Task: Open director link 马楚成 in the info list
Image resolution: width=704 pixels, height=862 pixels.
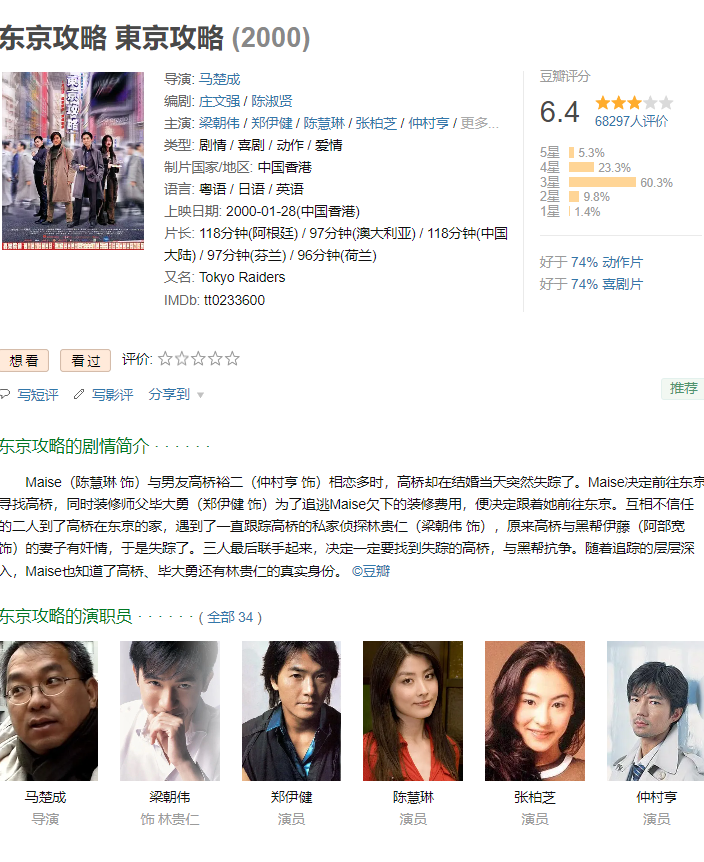Action: coord(219,79)
